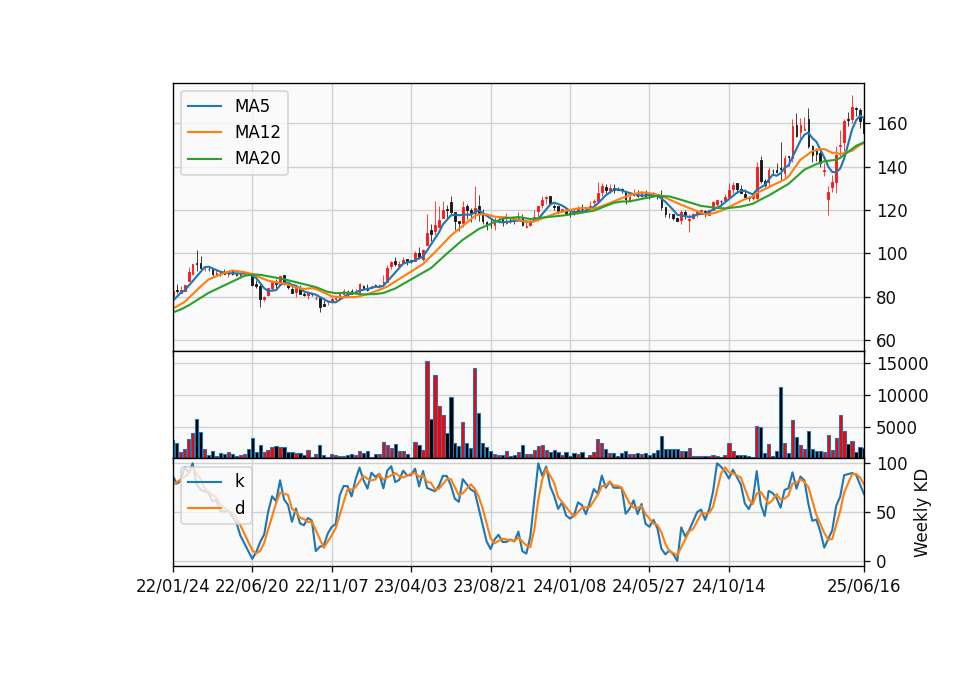This screenshot has height=690, width=960.
Task: Click the 120 price axis label
Action: pyautogui.click(x=892, y=211)
